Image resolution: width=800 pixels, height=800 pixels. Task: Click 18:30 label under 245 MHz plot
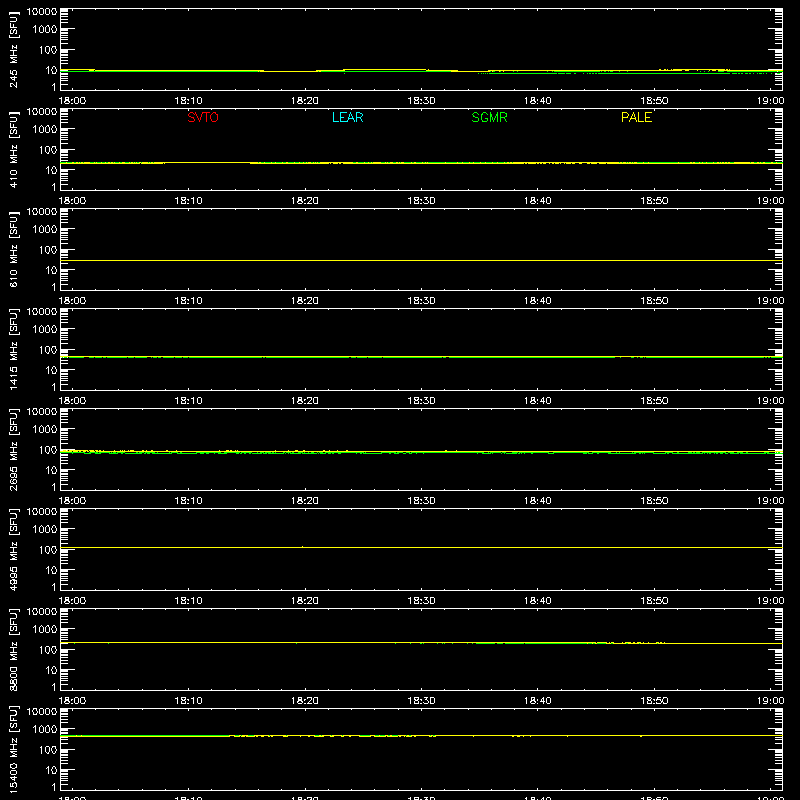coord(421,101)
